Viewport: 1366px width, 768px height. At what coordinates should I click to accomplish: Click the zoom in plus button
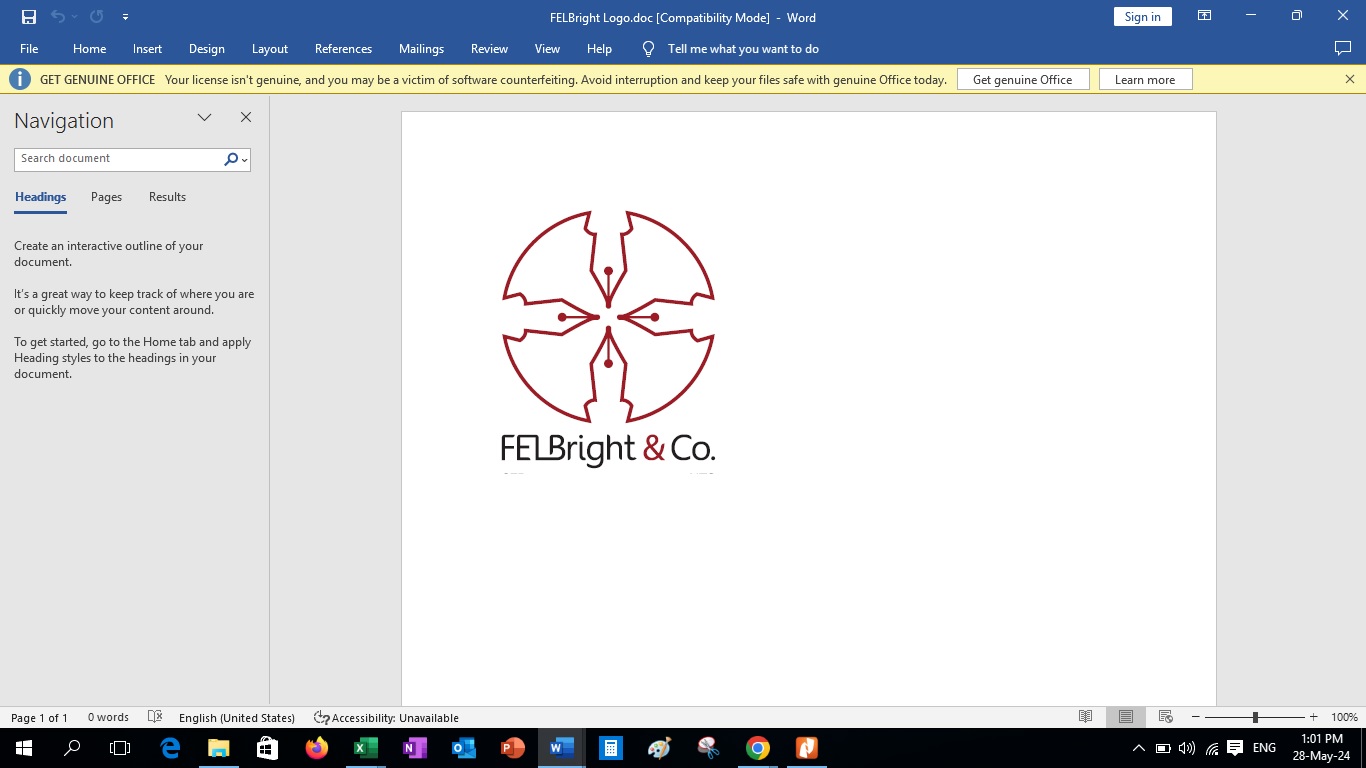coord(1313,717)
